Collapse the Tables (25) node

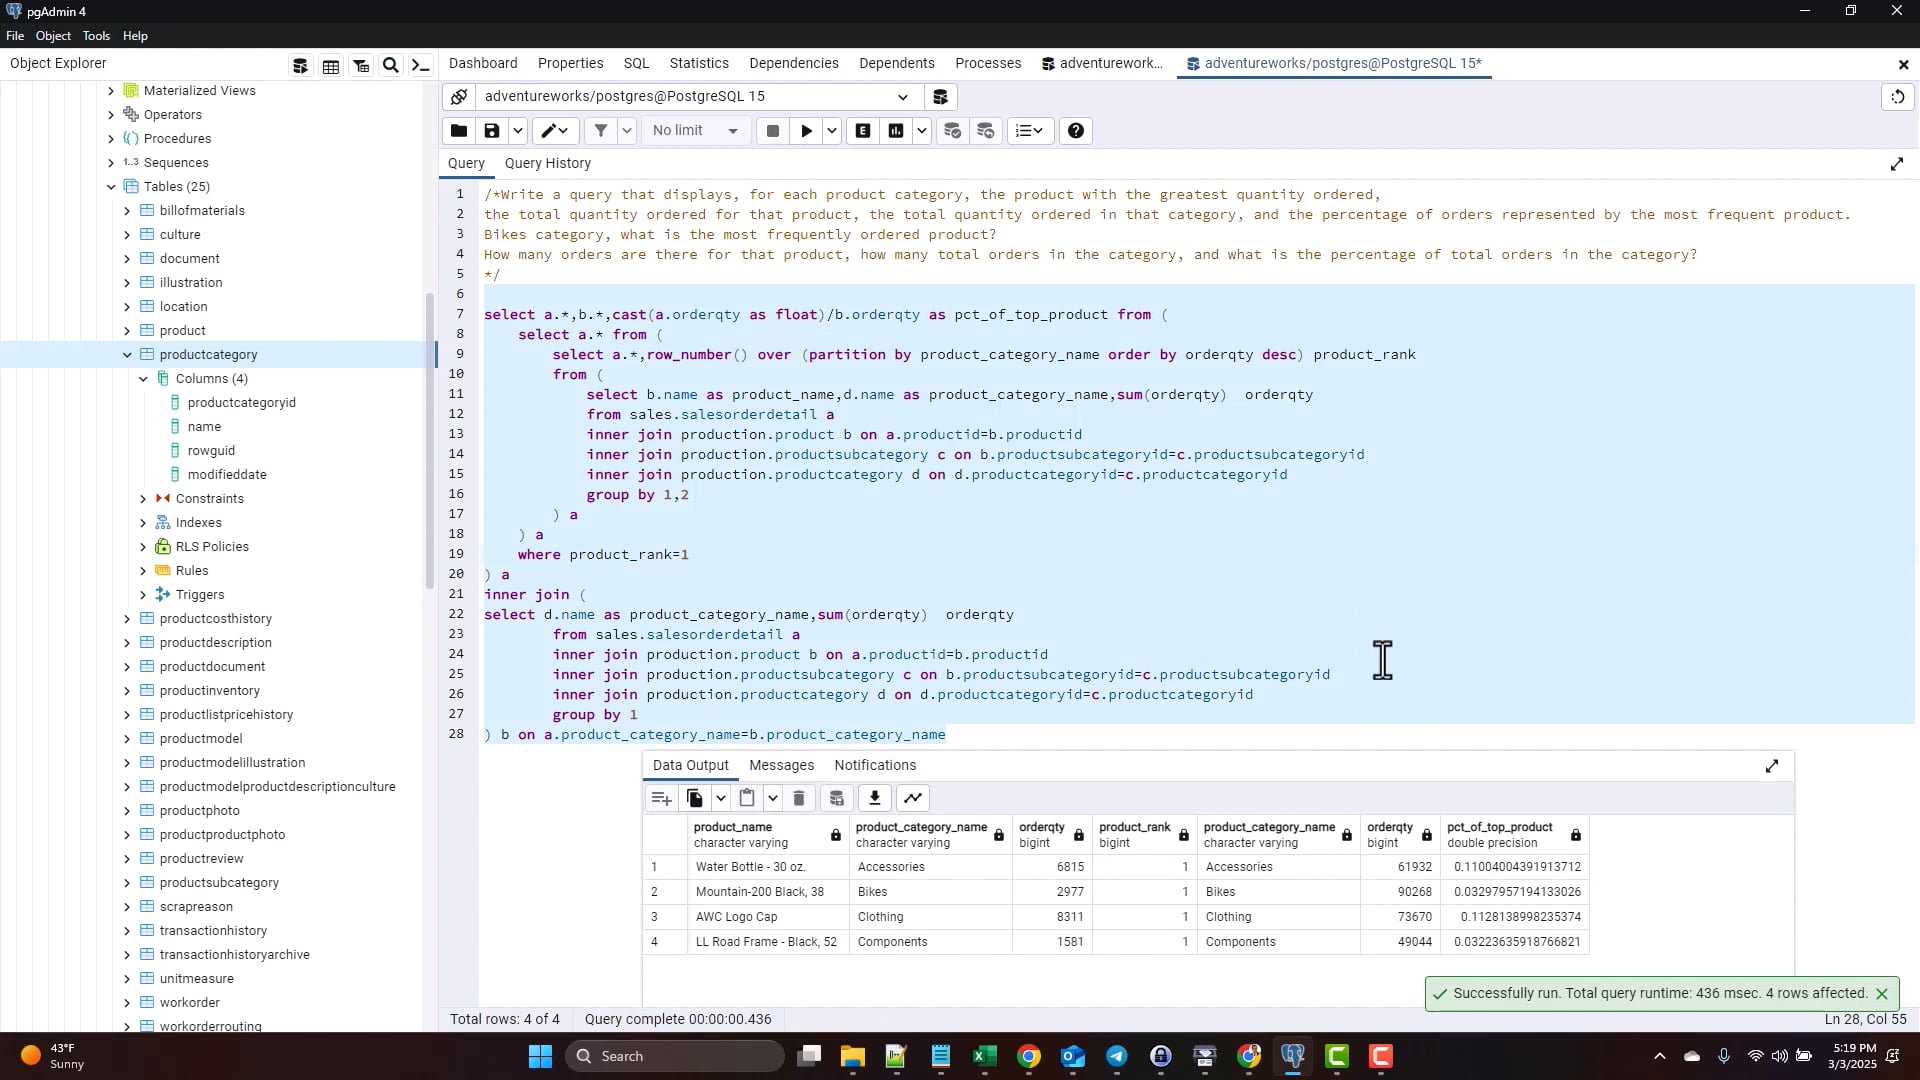pos(111,187)
